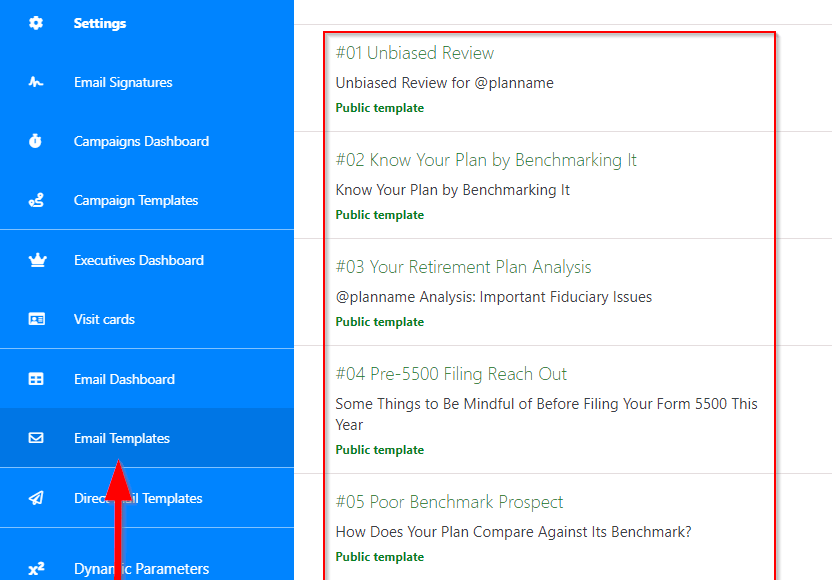Click subject line 'Unbiased Review for @planname'
Viewport: 832px width, 580px height.
(x=444, y=83)
